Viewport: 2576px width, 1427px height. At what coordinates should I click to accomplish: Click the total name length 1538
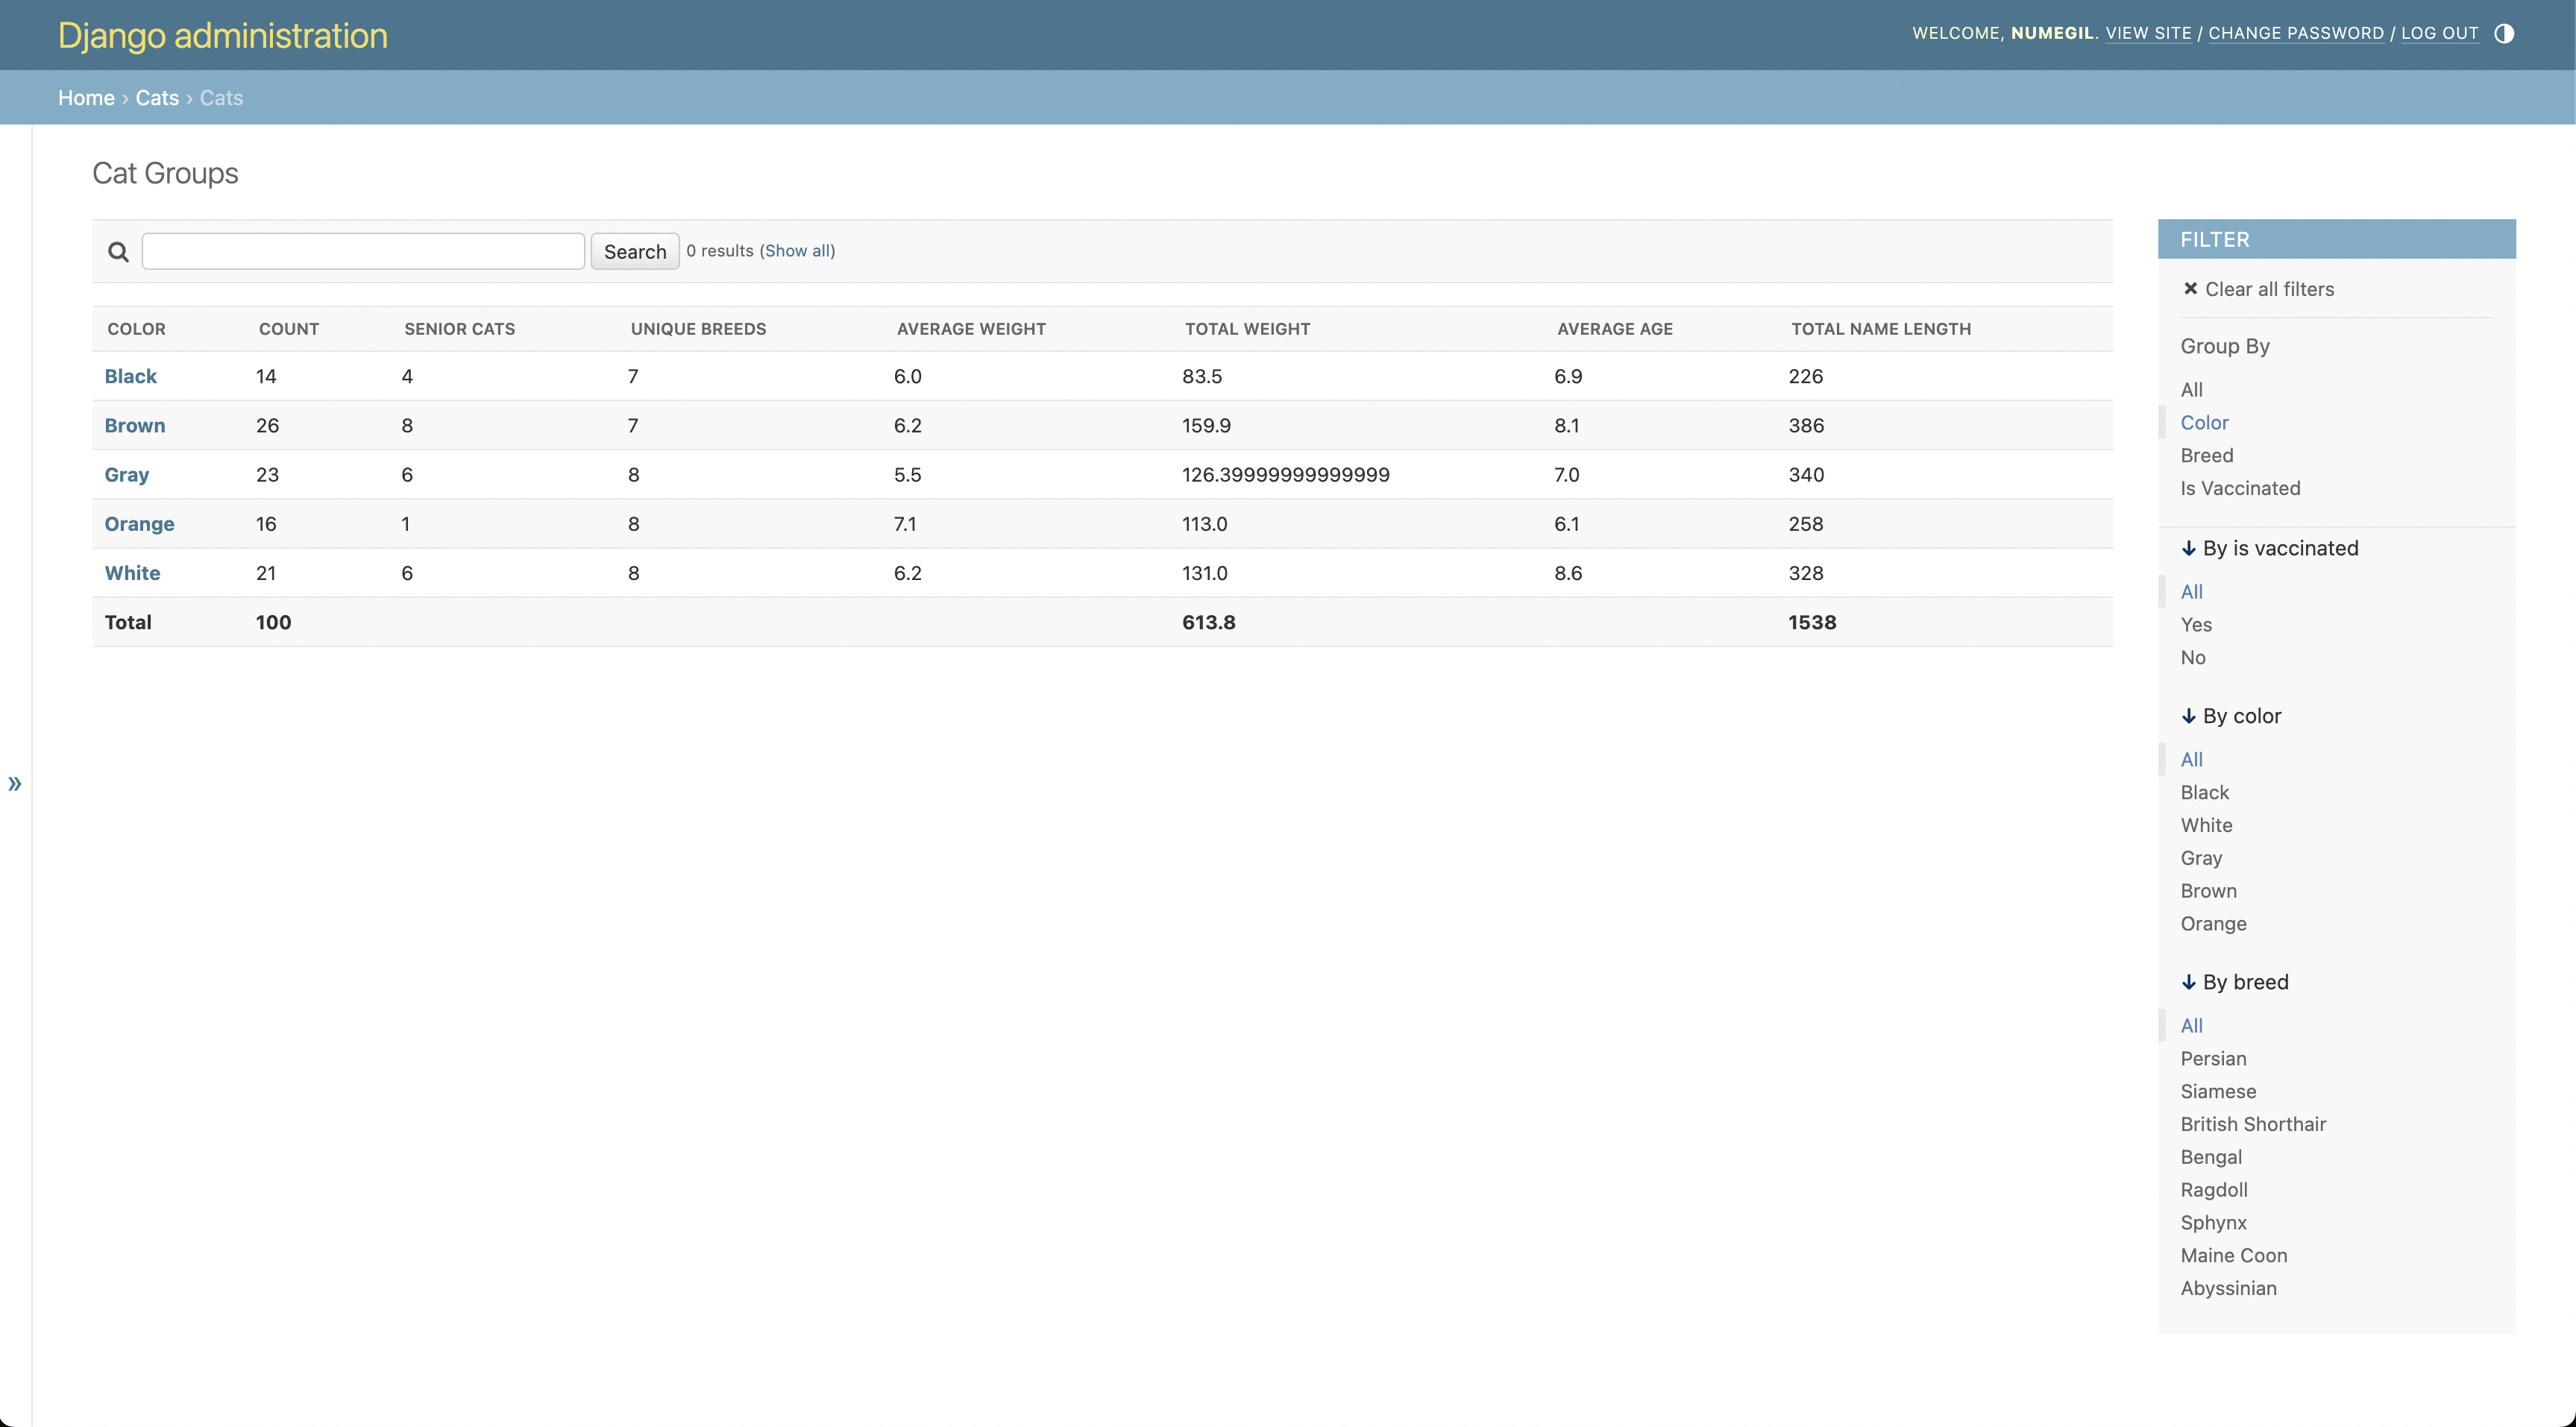pos(1812,622)
